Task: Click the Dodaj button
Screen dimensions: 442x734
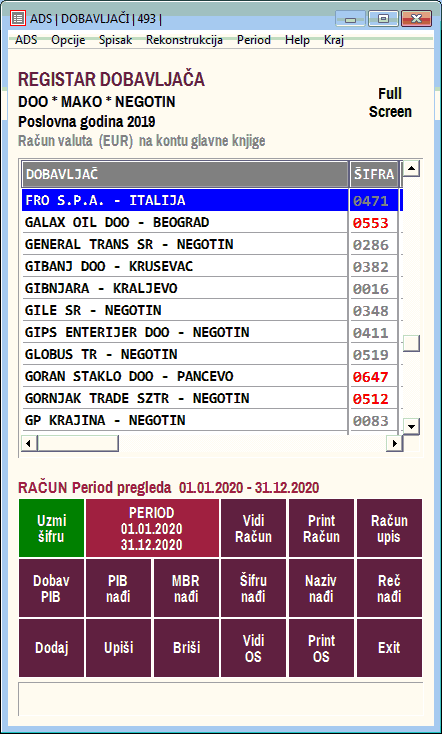Action: pos(52,648)
